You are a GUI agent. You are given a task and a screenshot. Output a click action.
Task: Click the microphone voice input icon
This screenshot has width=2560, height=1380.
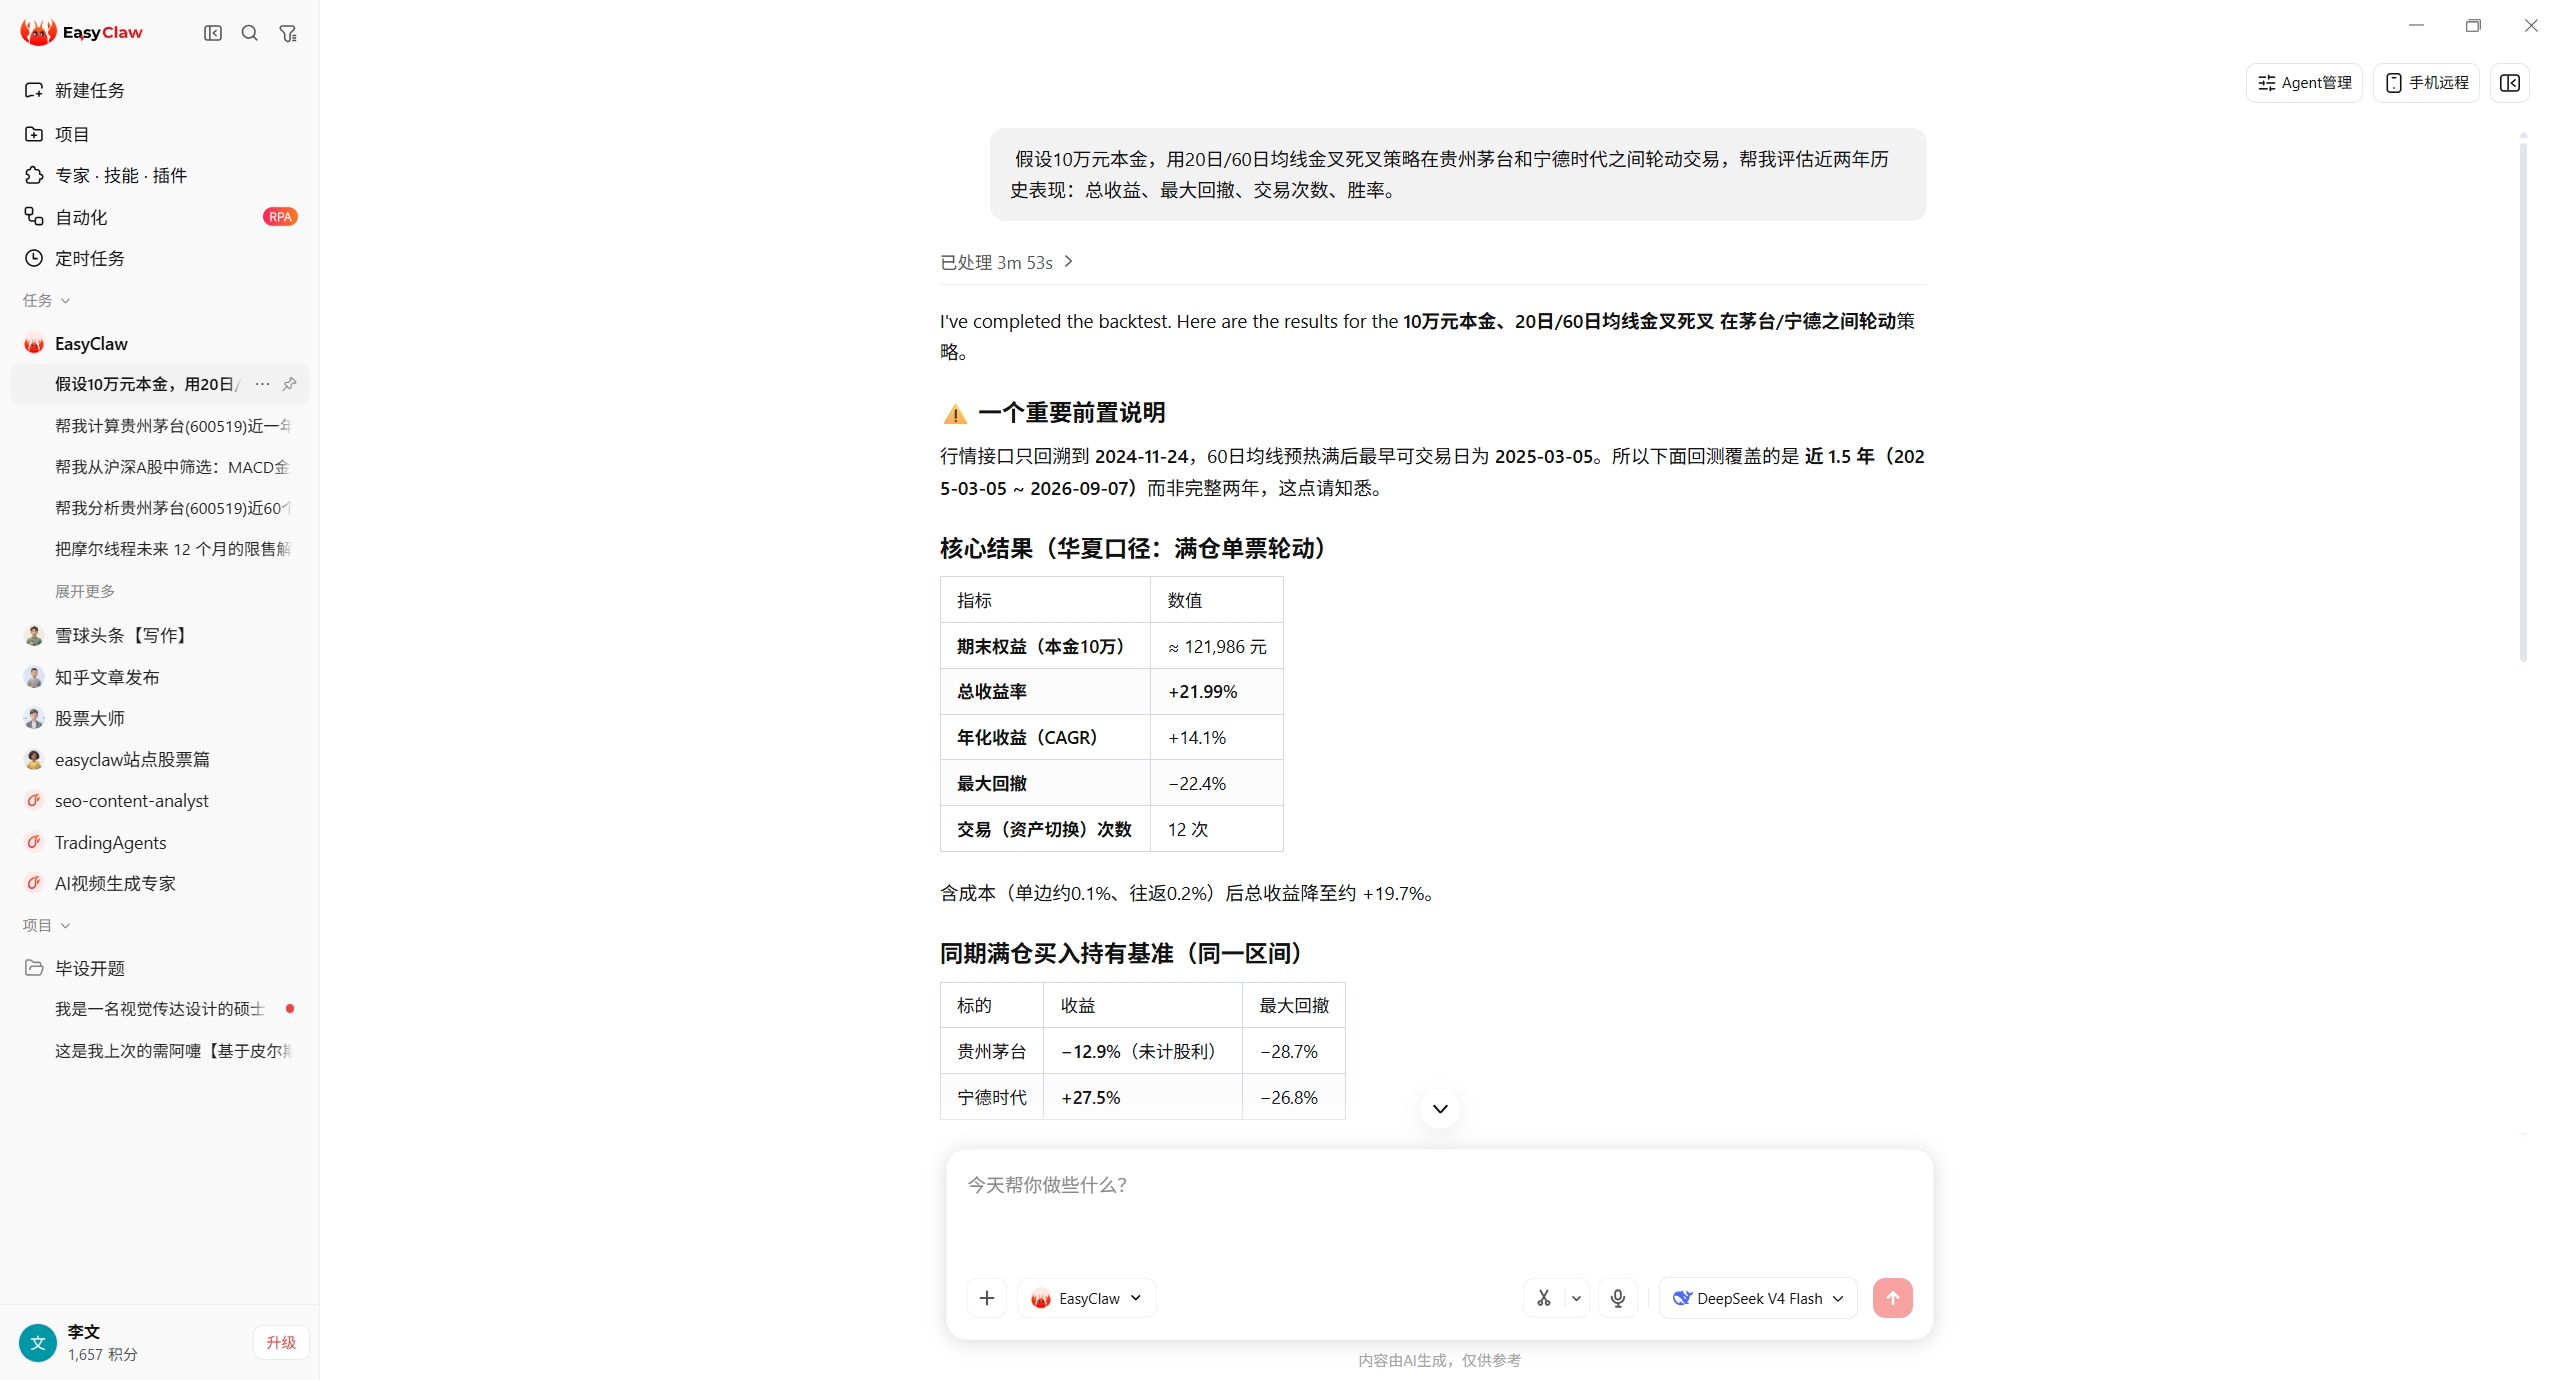click(1618, 1298)
